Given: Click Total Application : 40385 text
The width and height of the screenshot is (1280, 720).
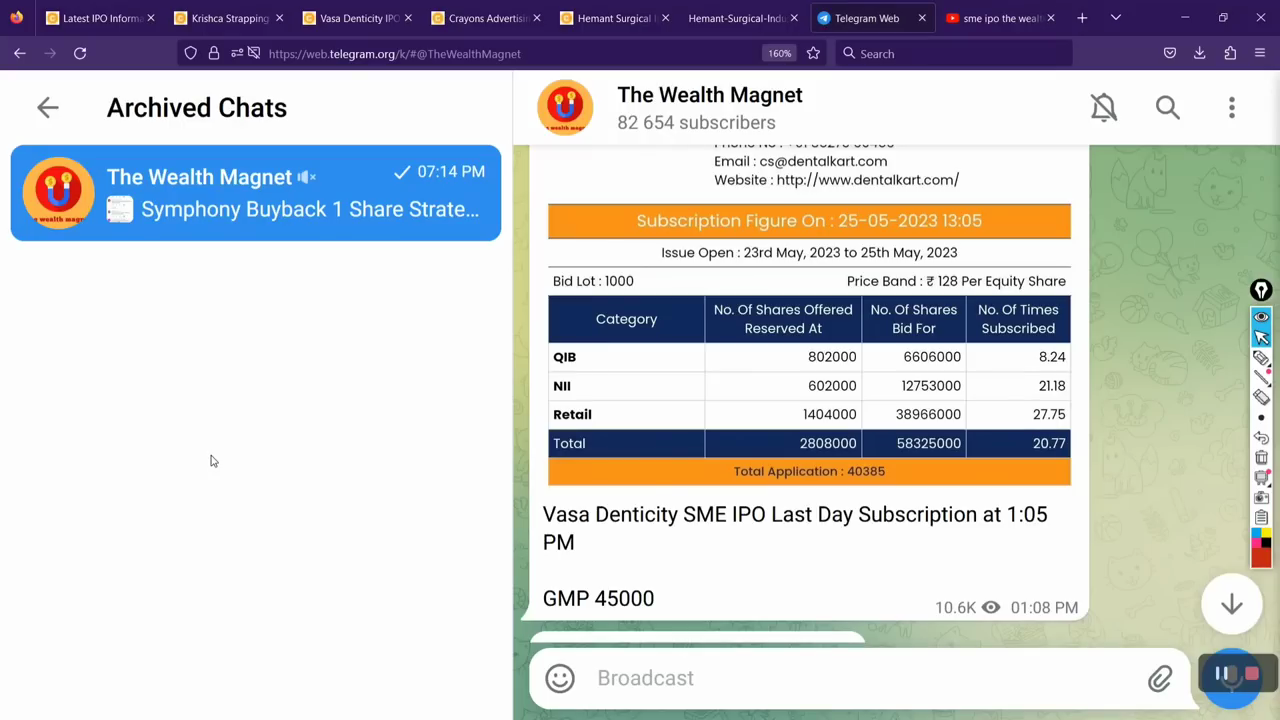Looking at the screenshot, I should [x=809, y=471].
